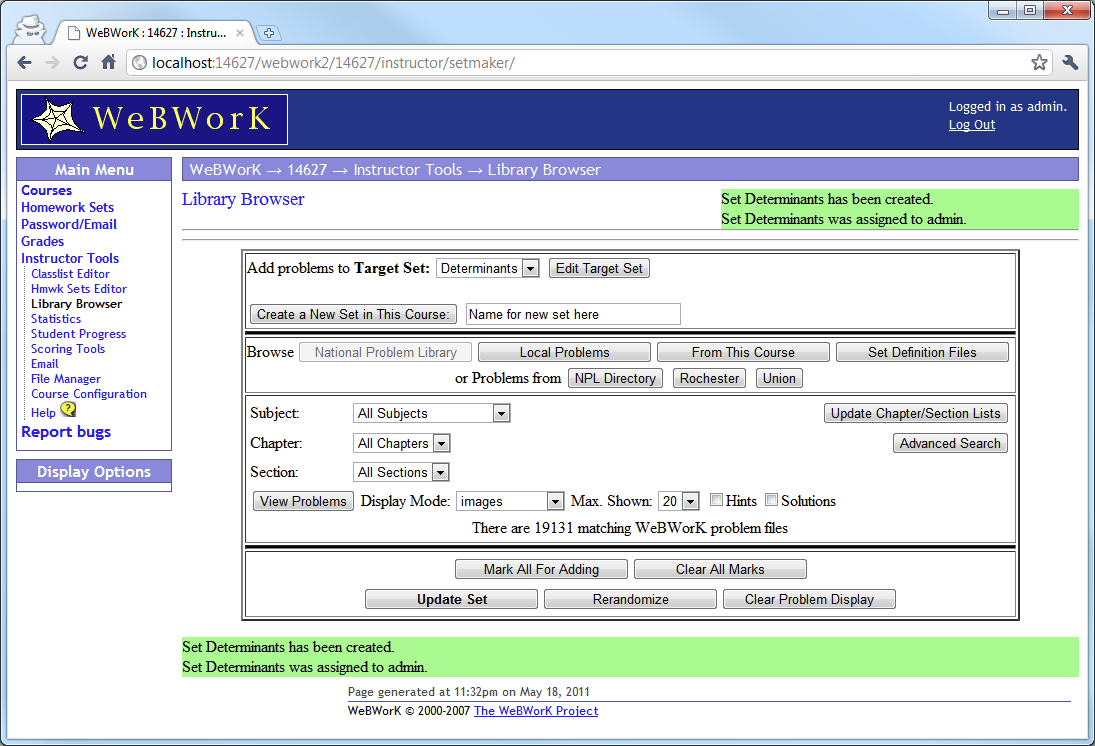Open The WeBWorK Project link
This screenshot has width=1095, height=746.
point(536,710)
